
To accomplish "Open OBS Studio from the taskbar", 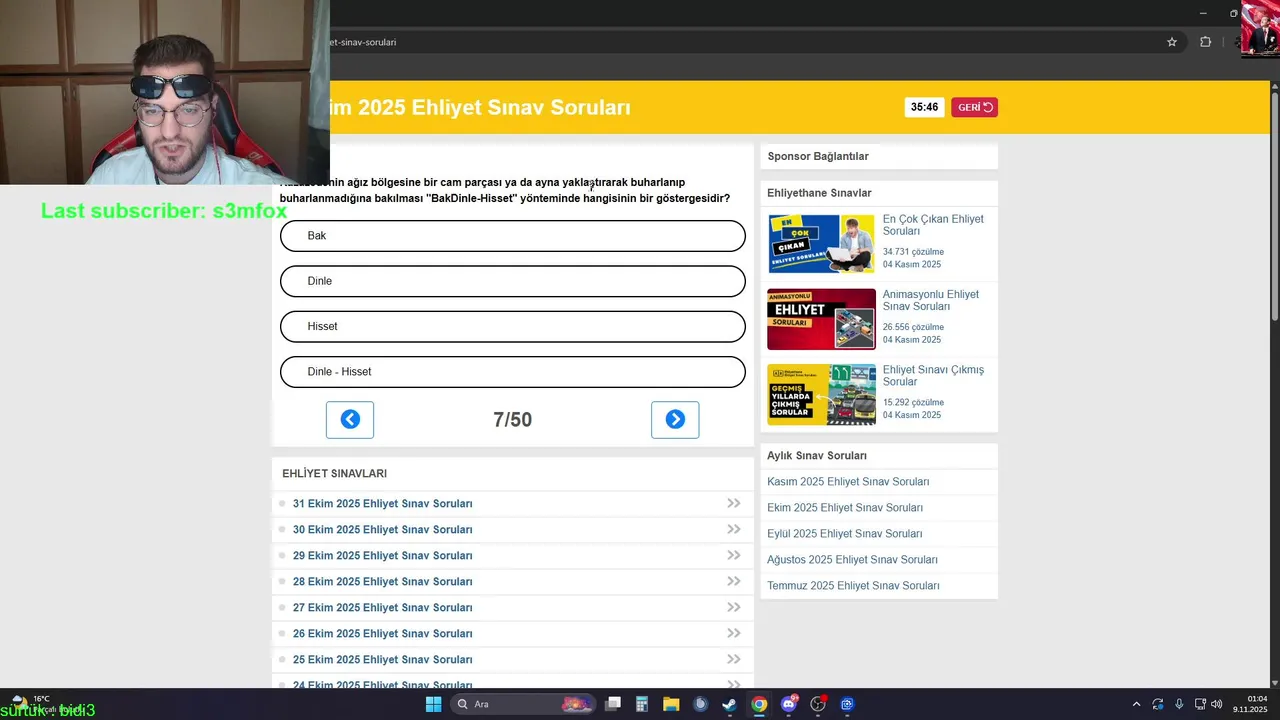I will click(x=818, y=704).
